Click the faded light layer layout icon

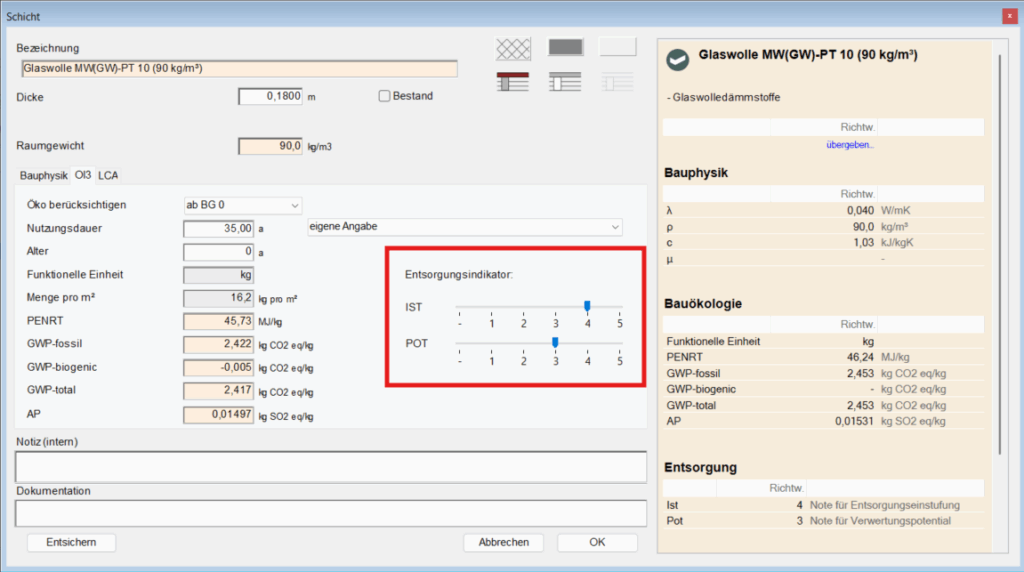617,83
